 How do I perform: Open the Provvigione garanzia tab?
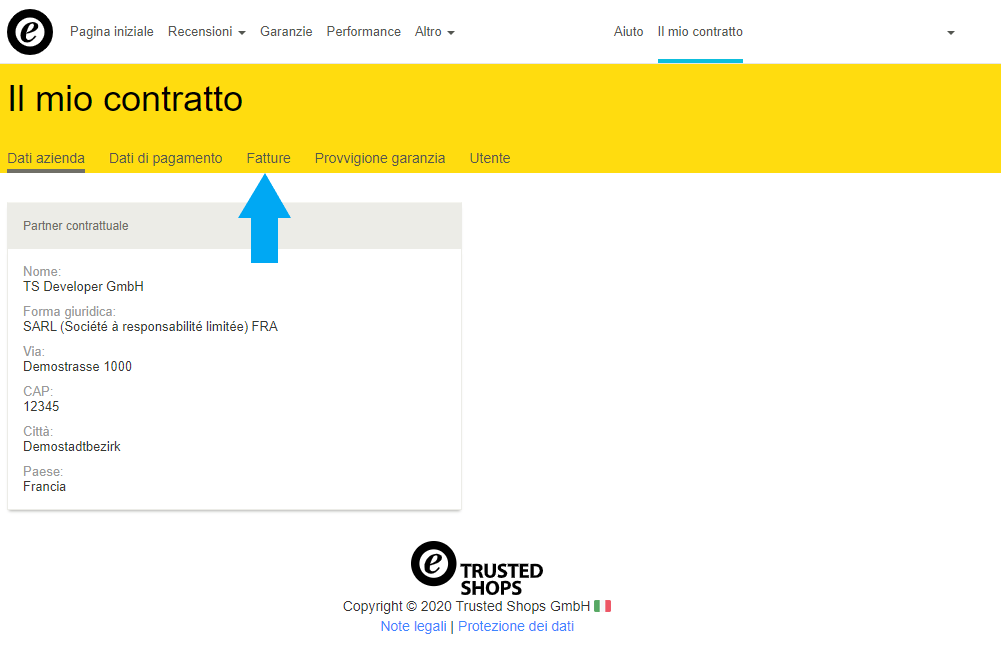(x=380, y=158)
